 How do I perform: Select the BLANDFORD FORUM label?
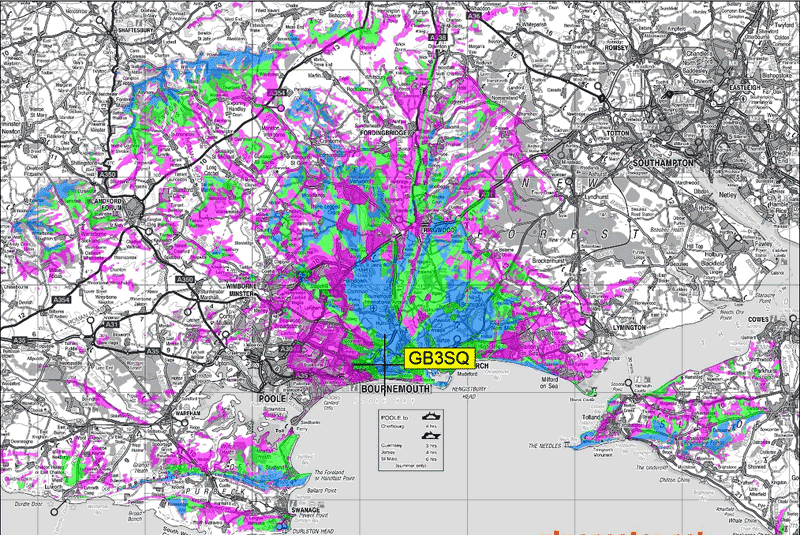point(106,205)
